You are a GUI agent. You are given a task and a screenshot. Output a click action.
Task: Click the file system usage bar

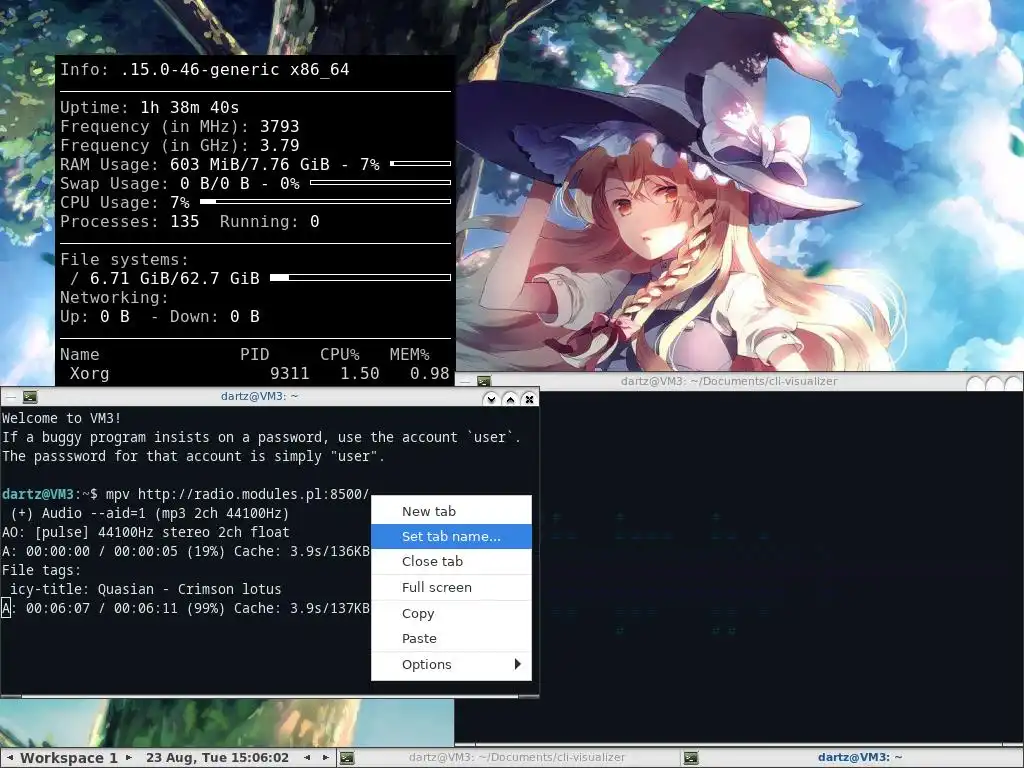click(360, 278)
